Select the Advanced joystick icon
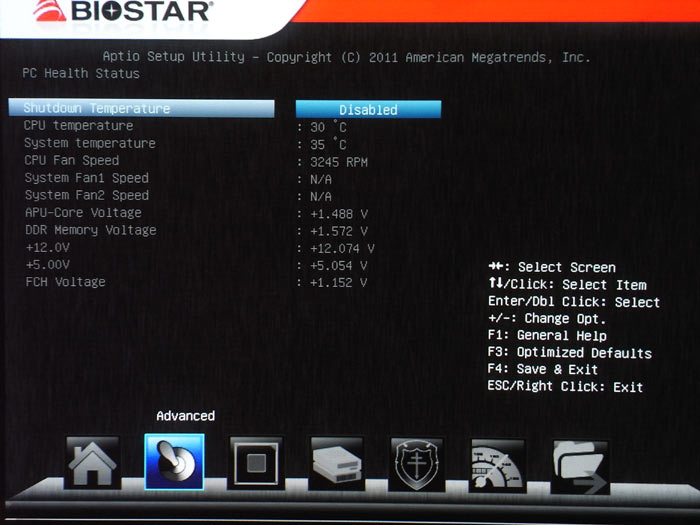This screenshot has width=700, height=525. tap(175, 462)
